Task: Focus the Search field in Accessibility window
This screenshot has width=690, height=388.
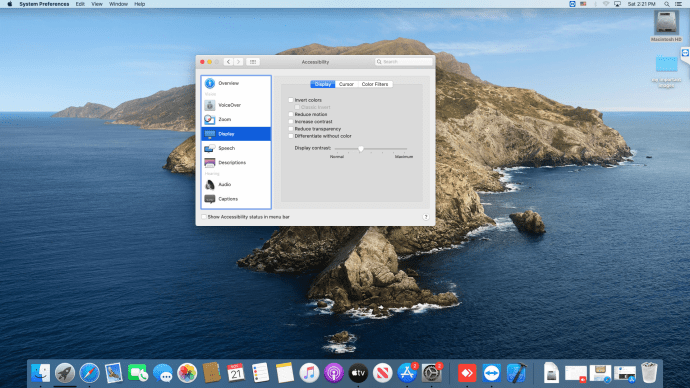Action: [x=404, y=62]
